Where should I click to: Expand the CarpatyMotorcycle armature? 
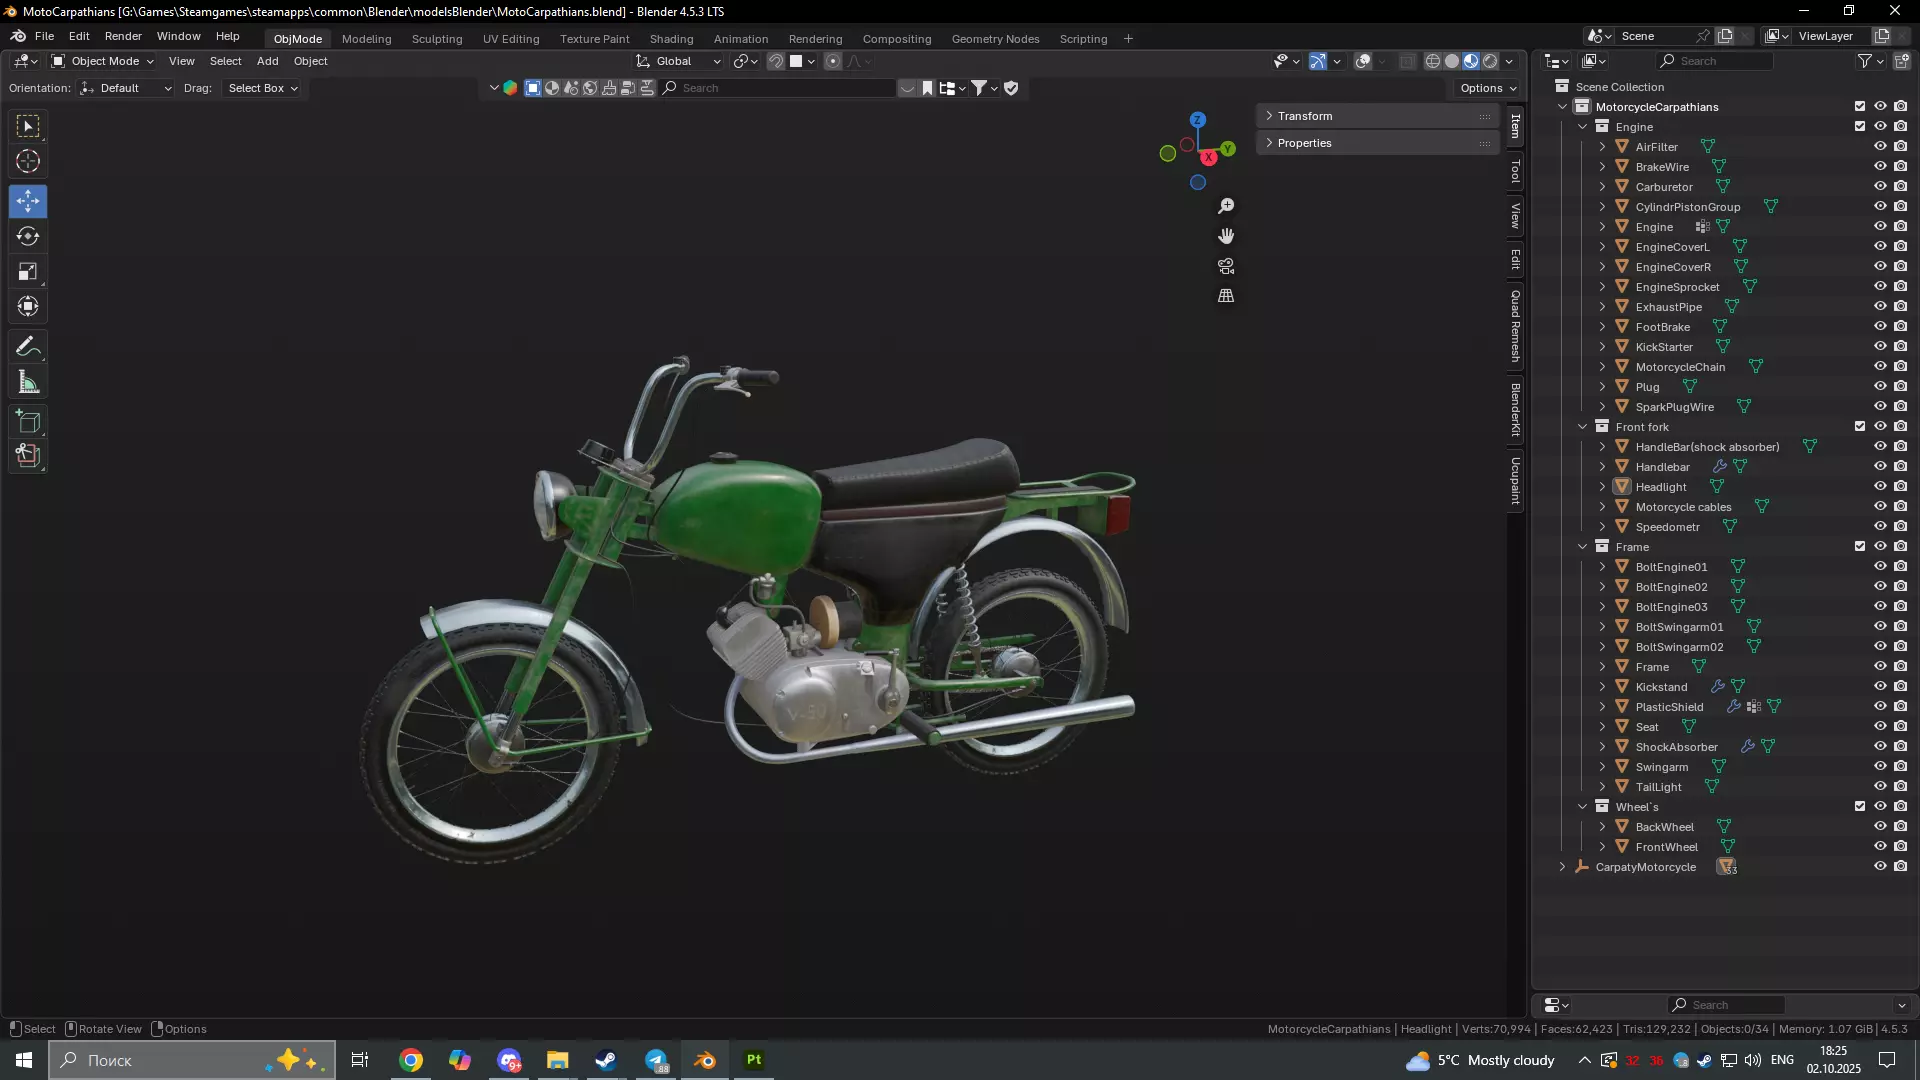coord(1563,867)
